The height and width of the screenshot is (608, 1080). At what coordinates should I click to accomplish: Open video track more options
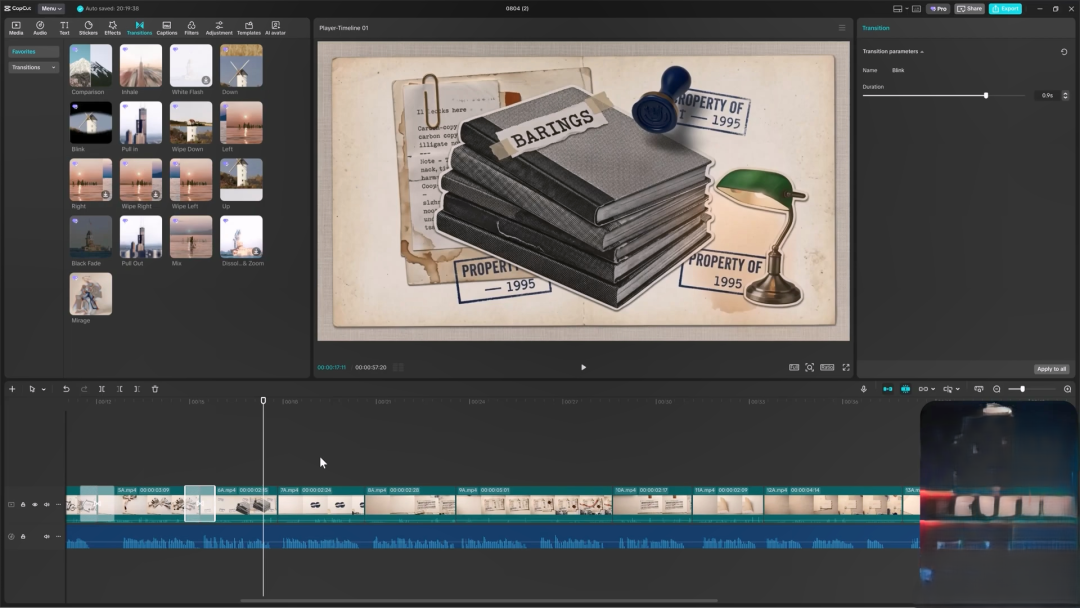click(59, 505)
